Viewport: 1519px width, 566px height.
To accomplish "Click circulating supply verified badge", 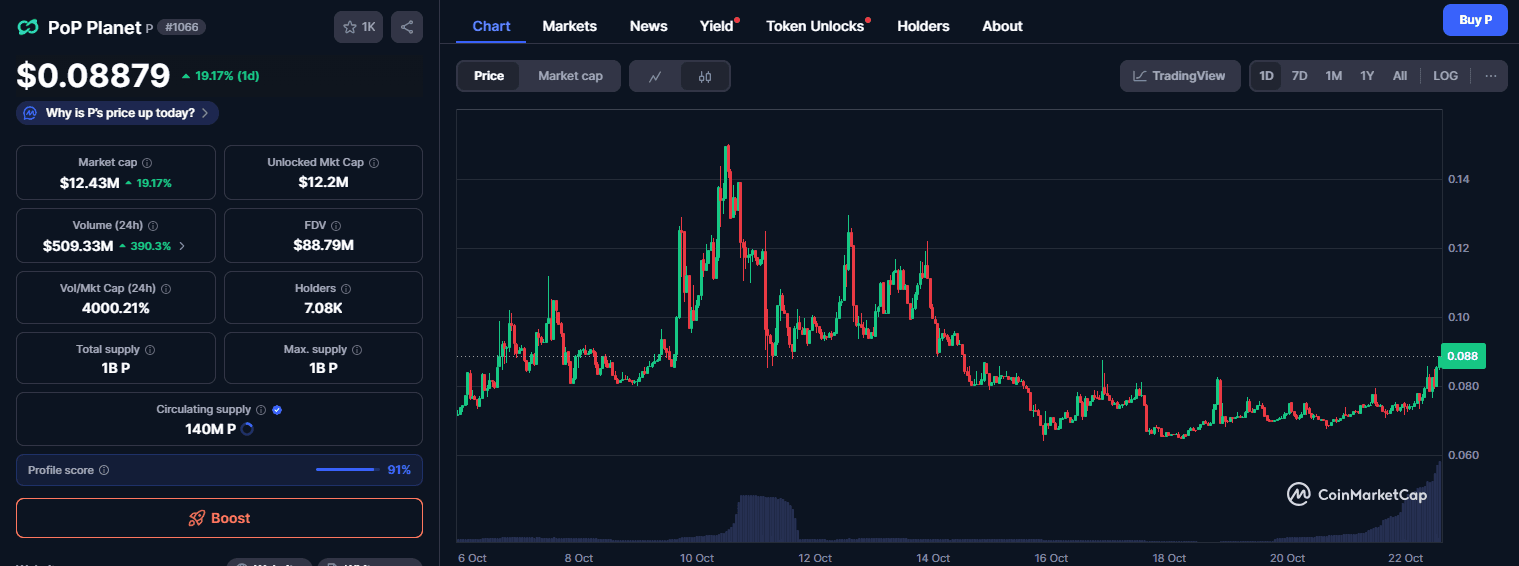I will 277,410.
